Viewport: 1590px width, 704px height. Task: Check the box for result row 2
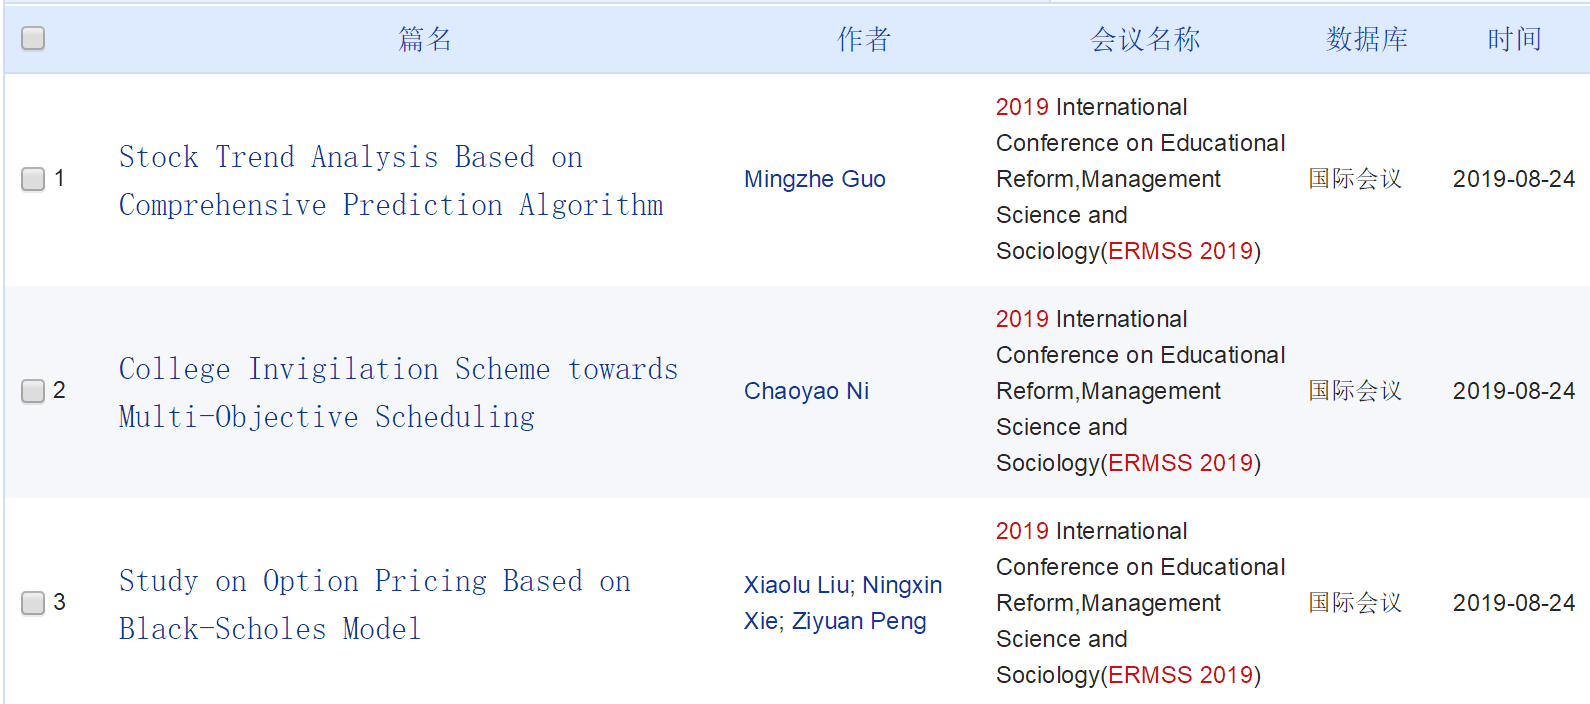(33, 391)
